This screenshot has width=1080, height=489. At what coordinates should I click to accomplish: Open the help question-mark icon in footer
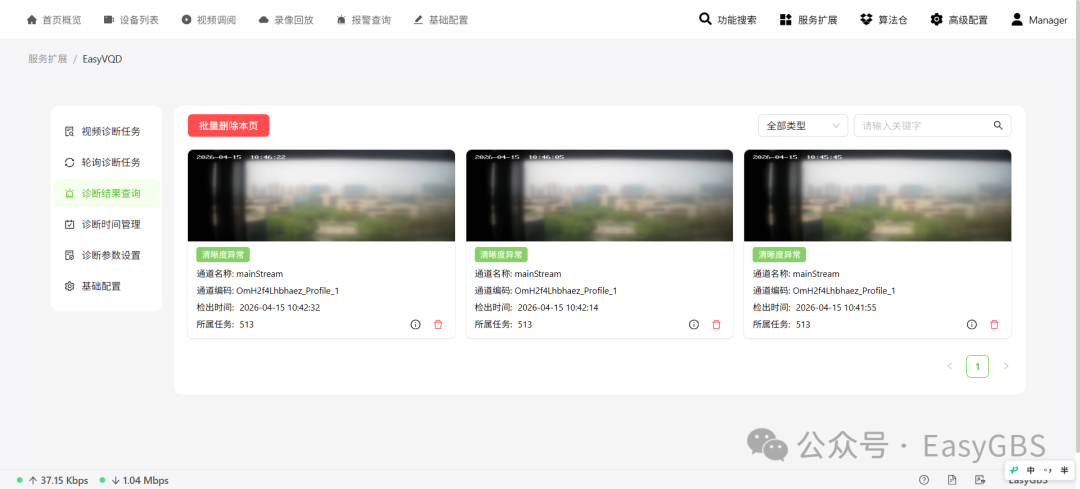click(x=924, y=480)
